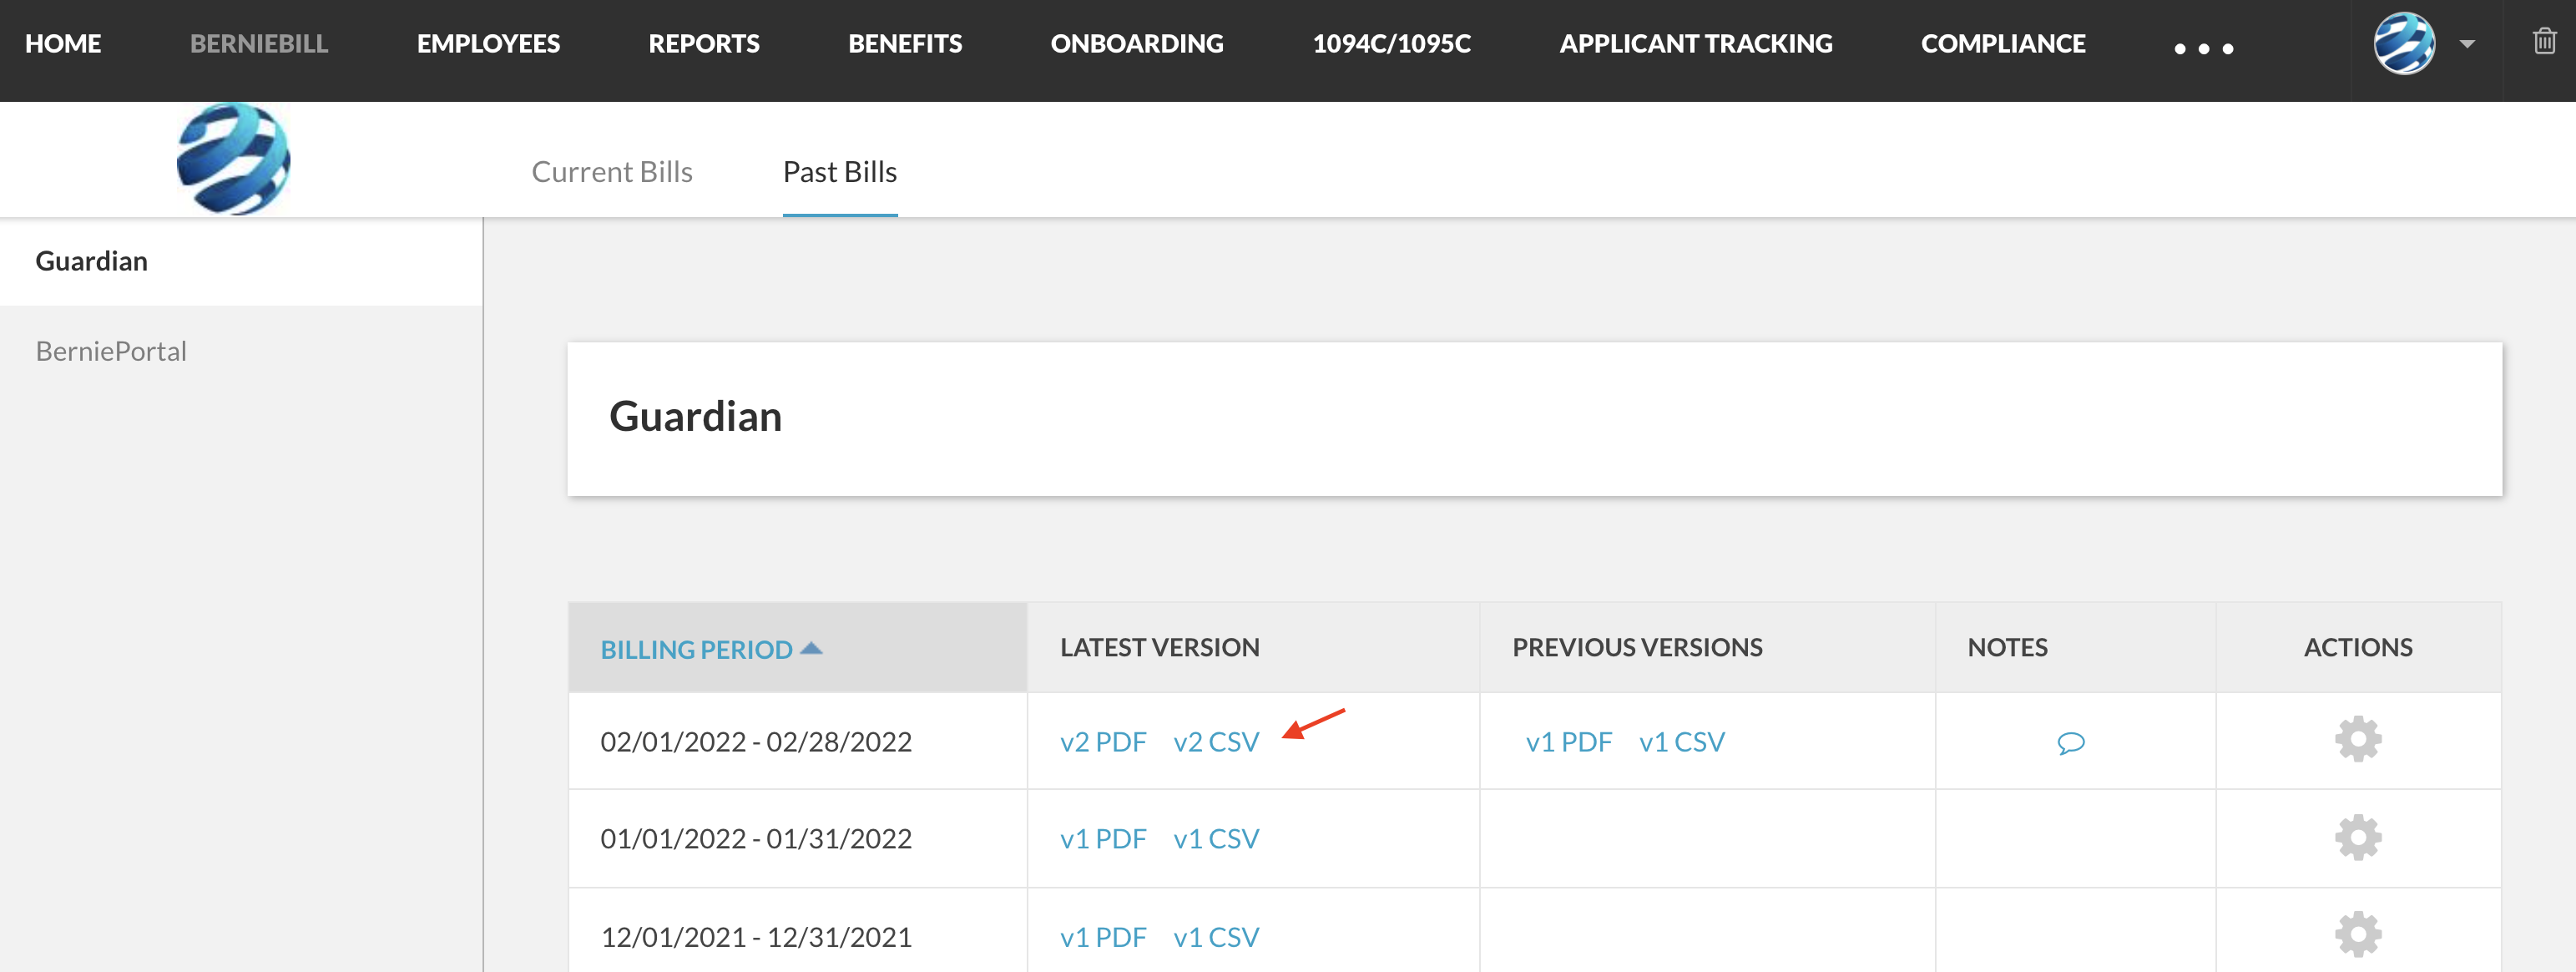Open the EMPLOYEES menu

coord(488,44)
